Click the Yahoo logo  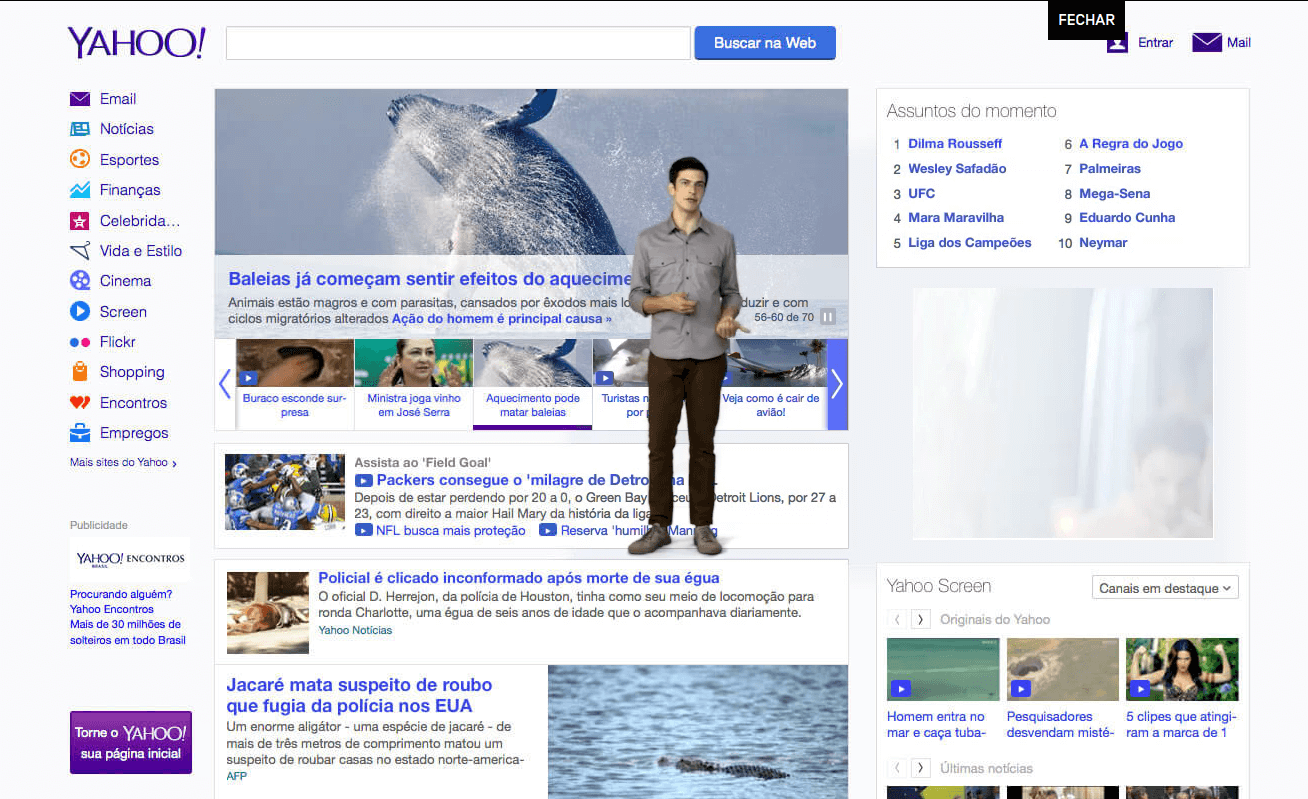137,43
